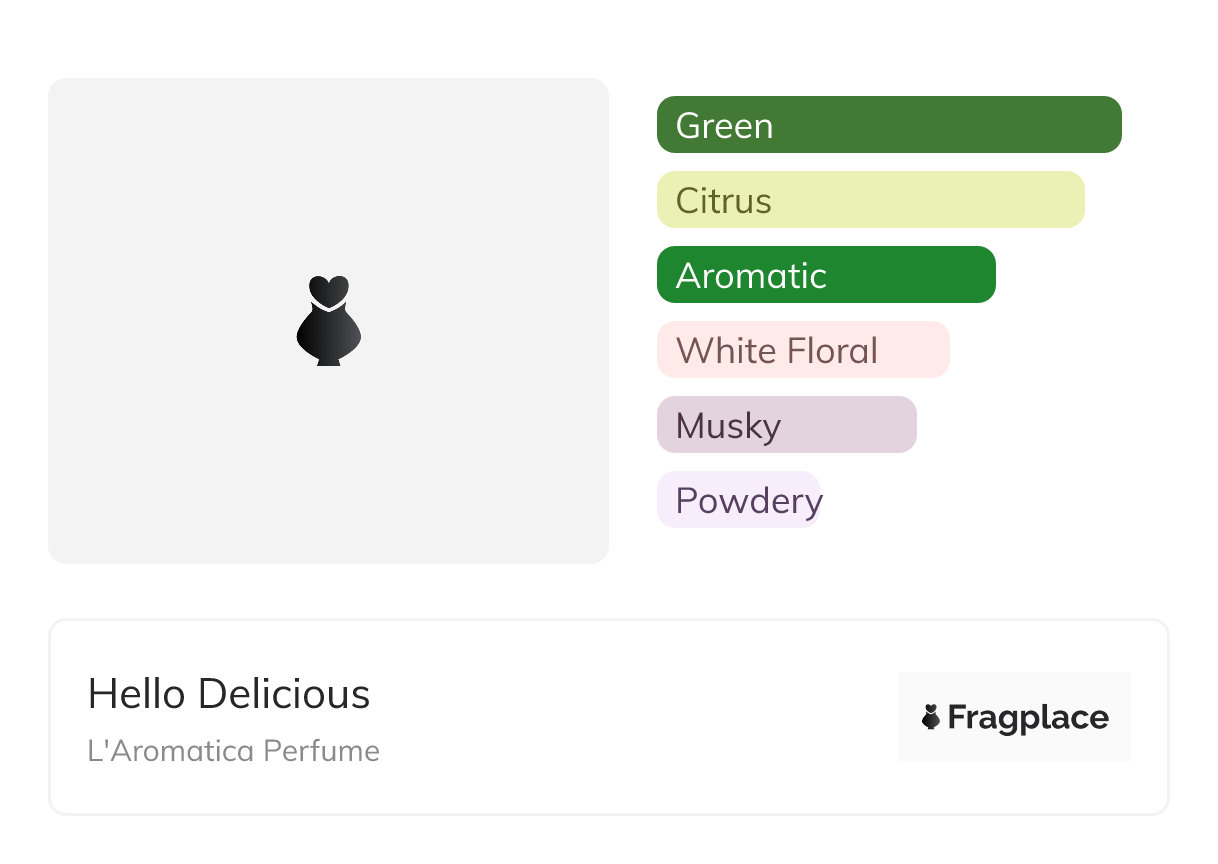This screenshot has height=864, width=1218.
Task: Click the small bottle icon in Fragplace logo
Action: [x=931, y=717]
